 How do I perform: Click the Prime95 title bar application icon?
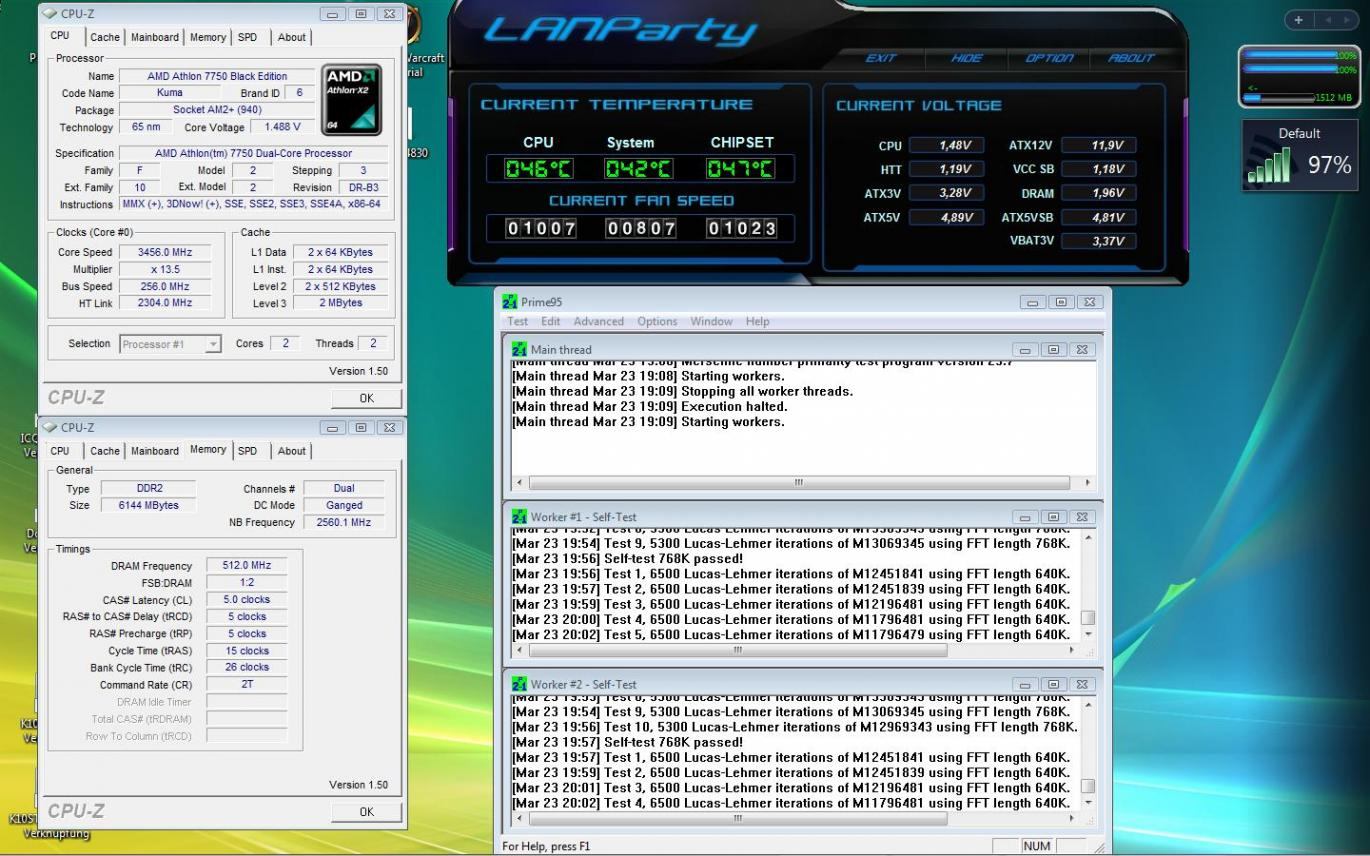click(510, 302)
